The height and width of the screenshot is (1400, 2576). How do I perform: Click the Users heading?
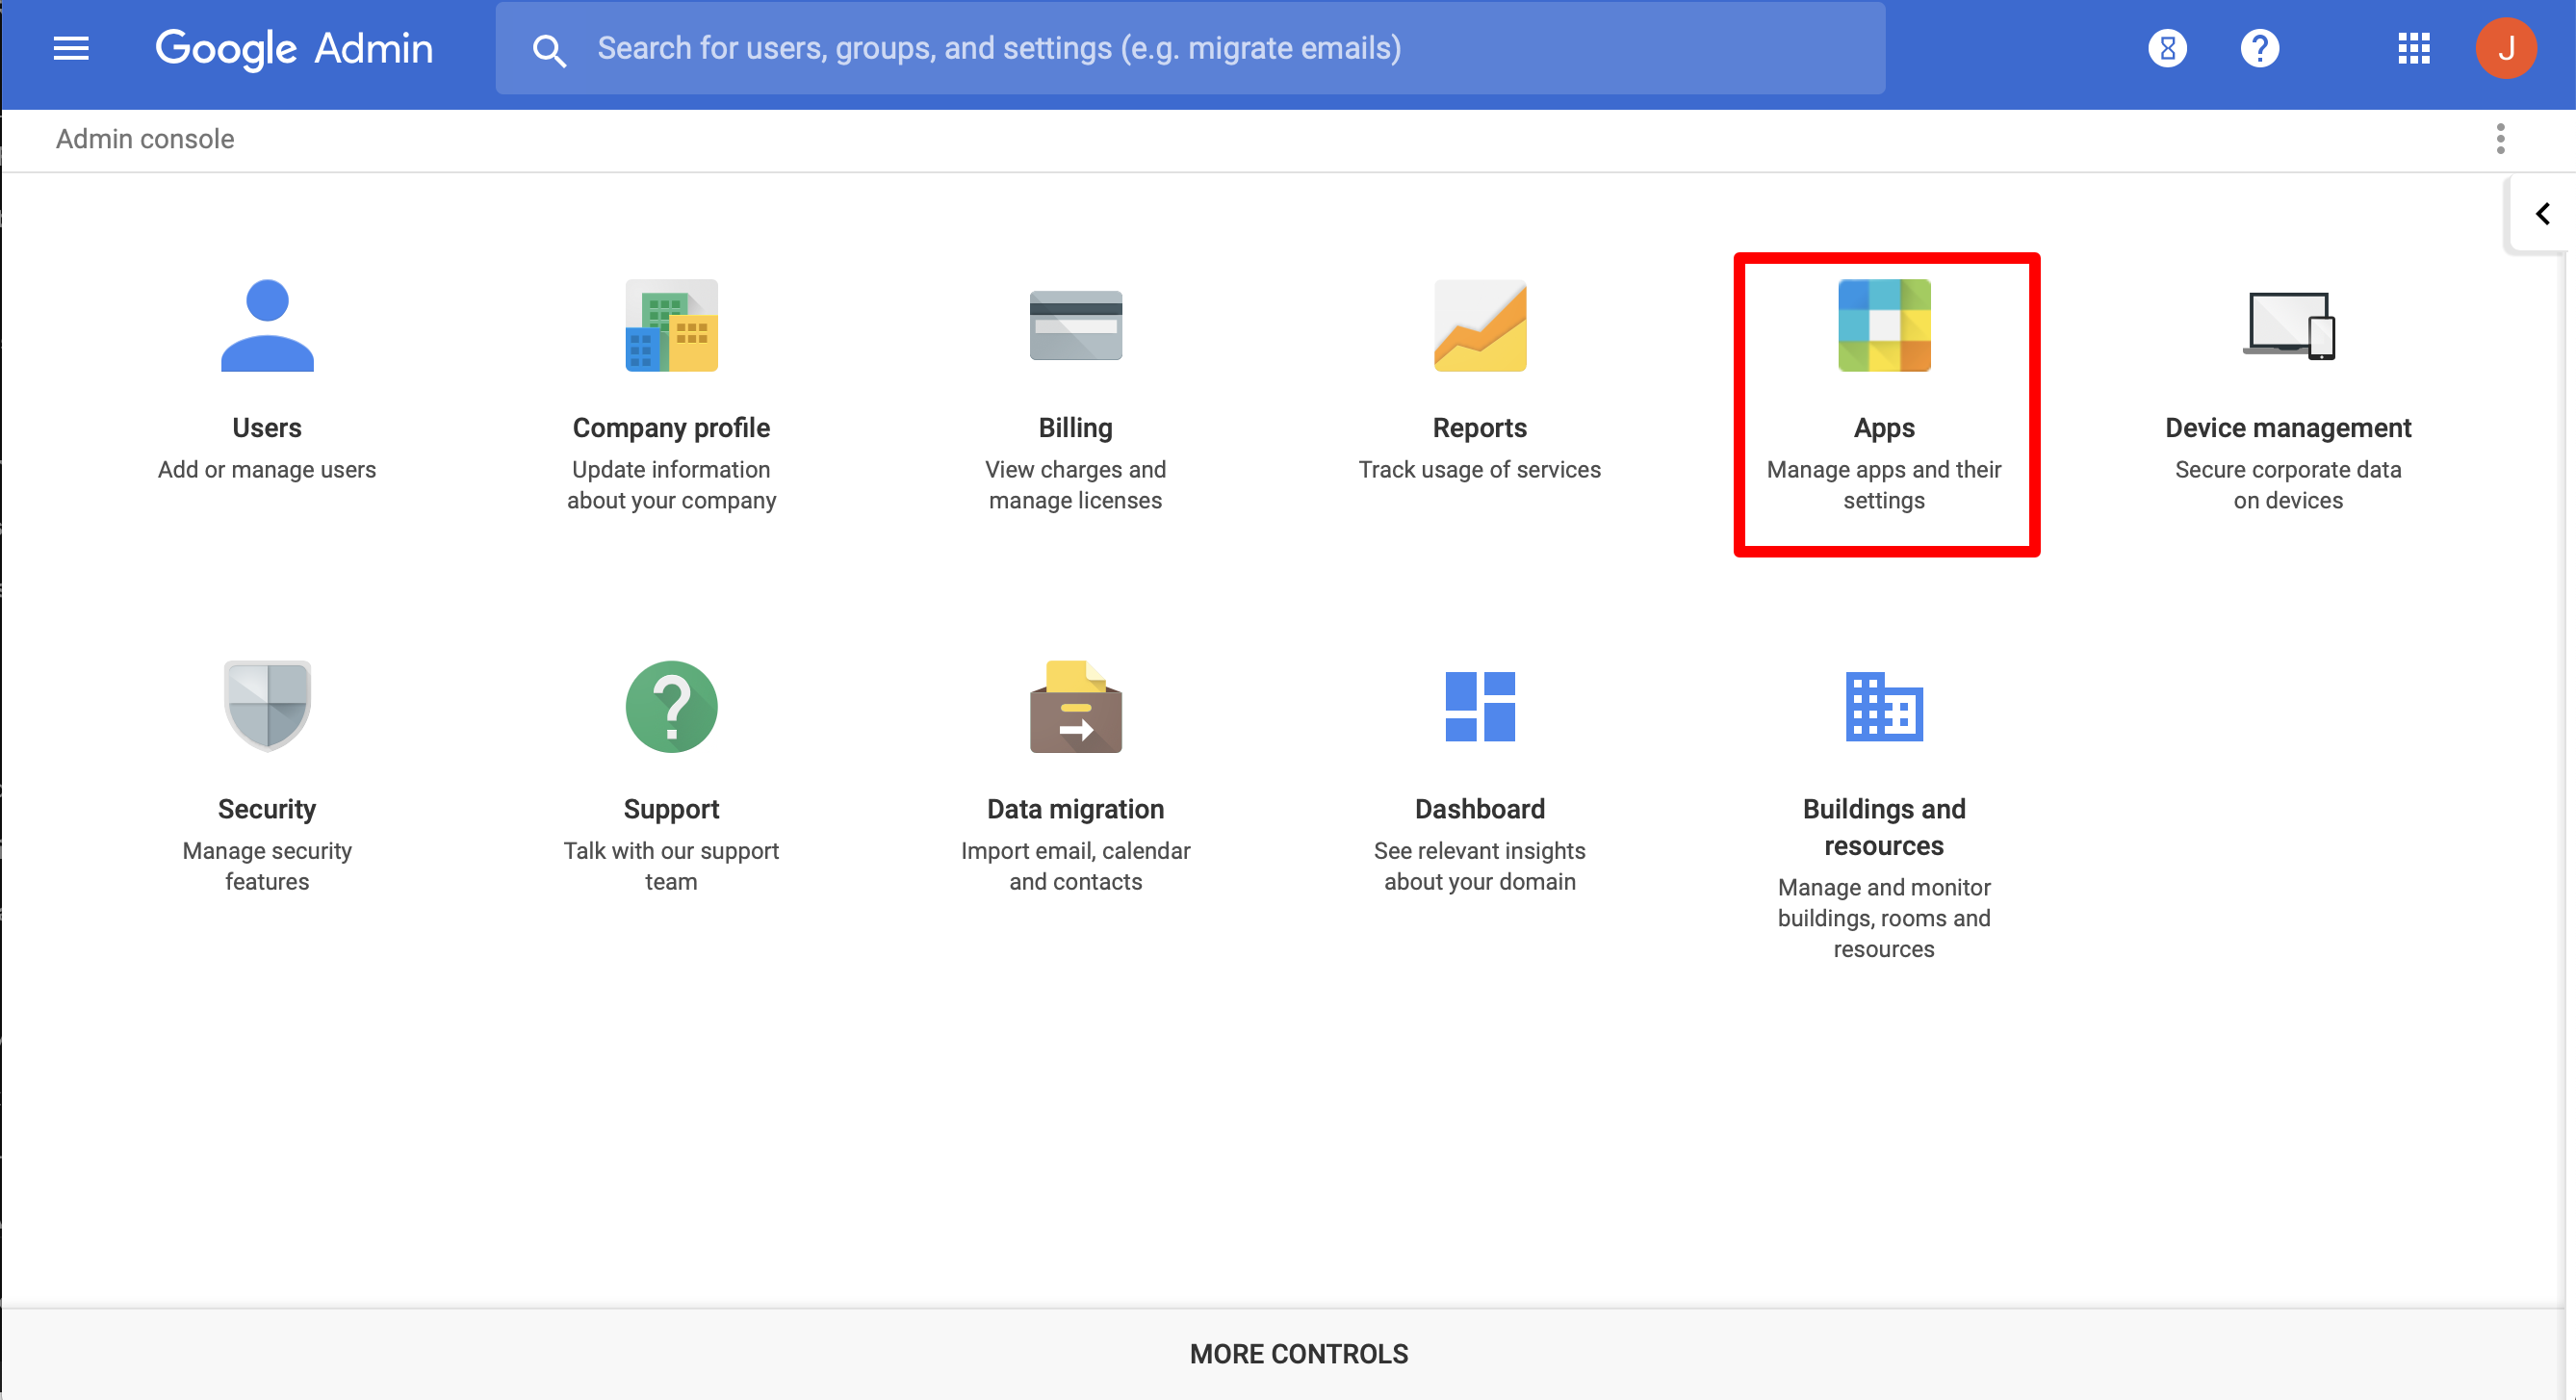coord(267,428)
